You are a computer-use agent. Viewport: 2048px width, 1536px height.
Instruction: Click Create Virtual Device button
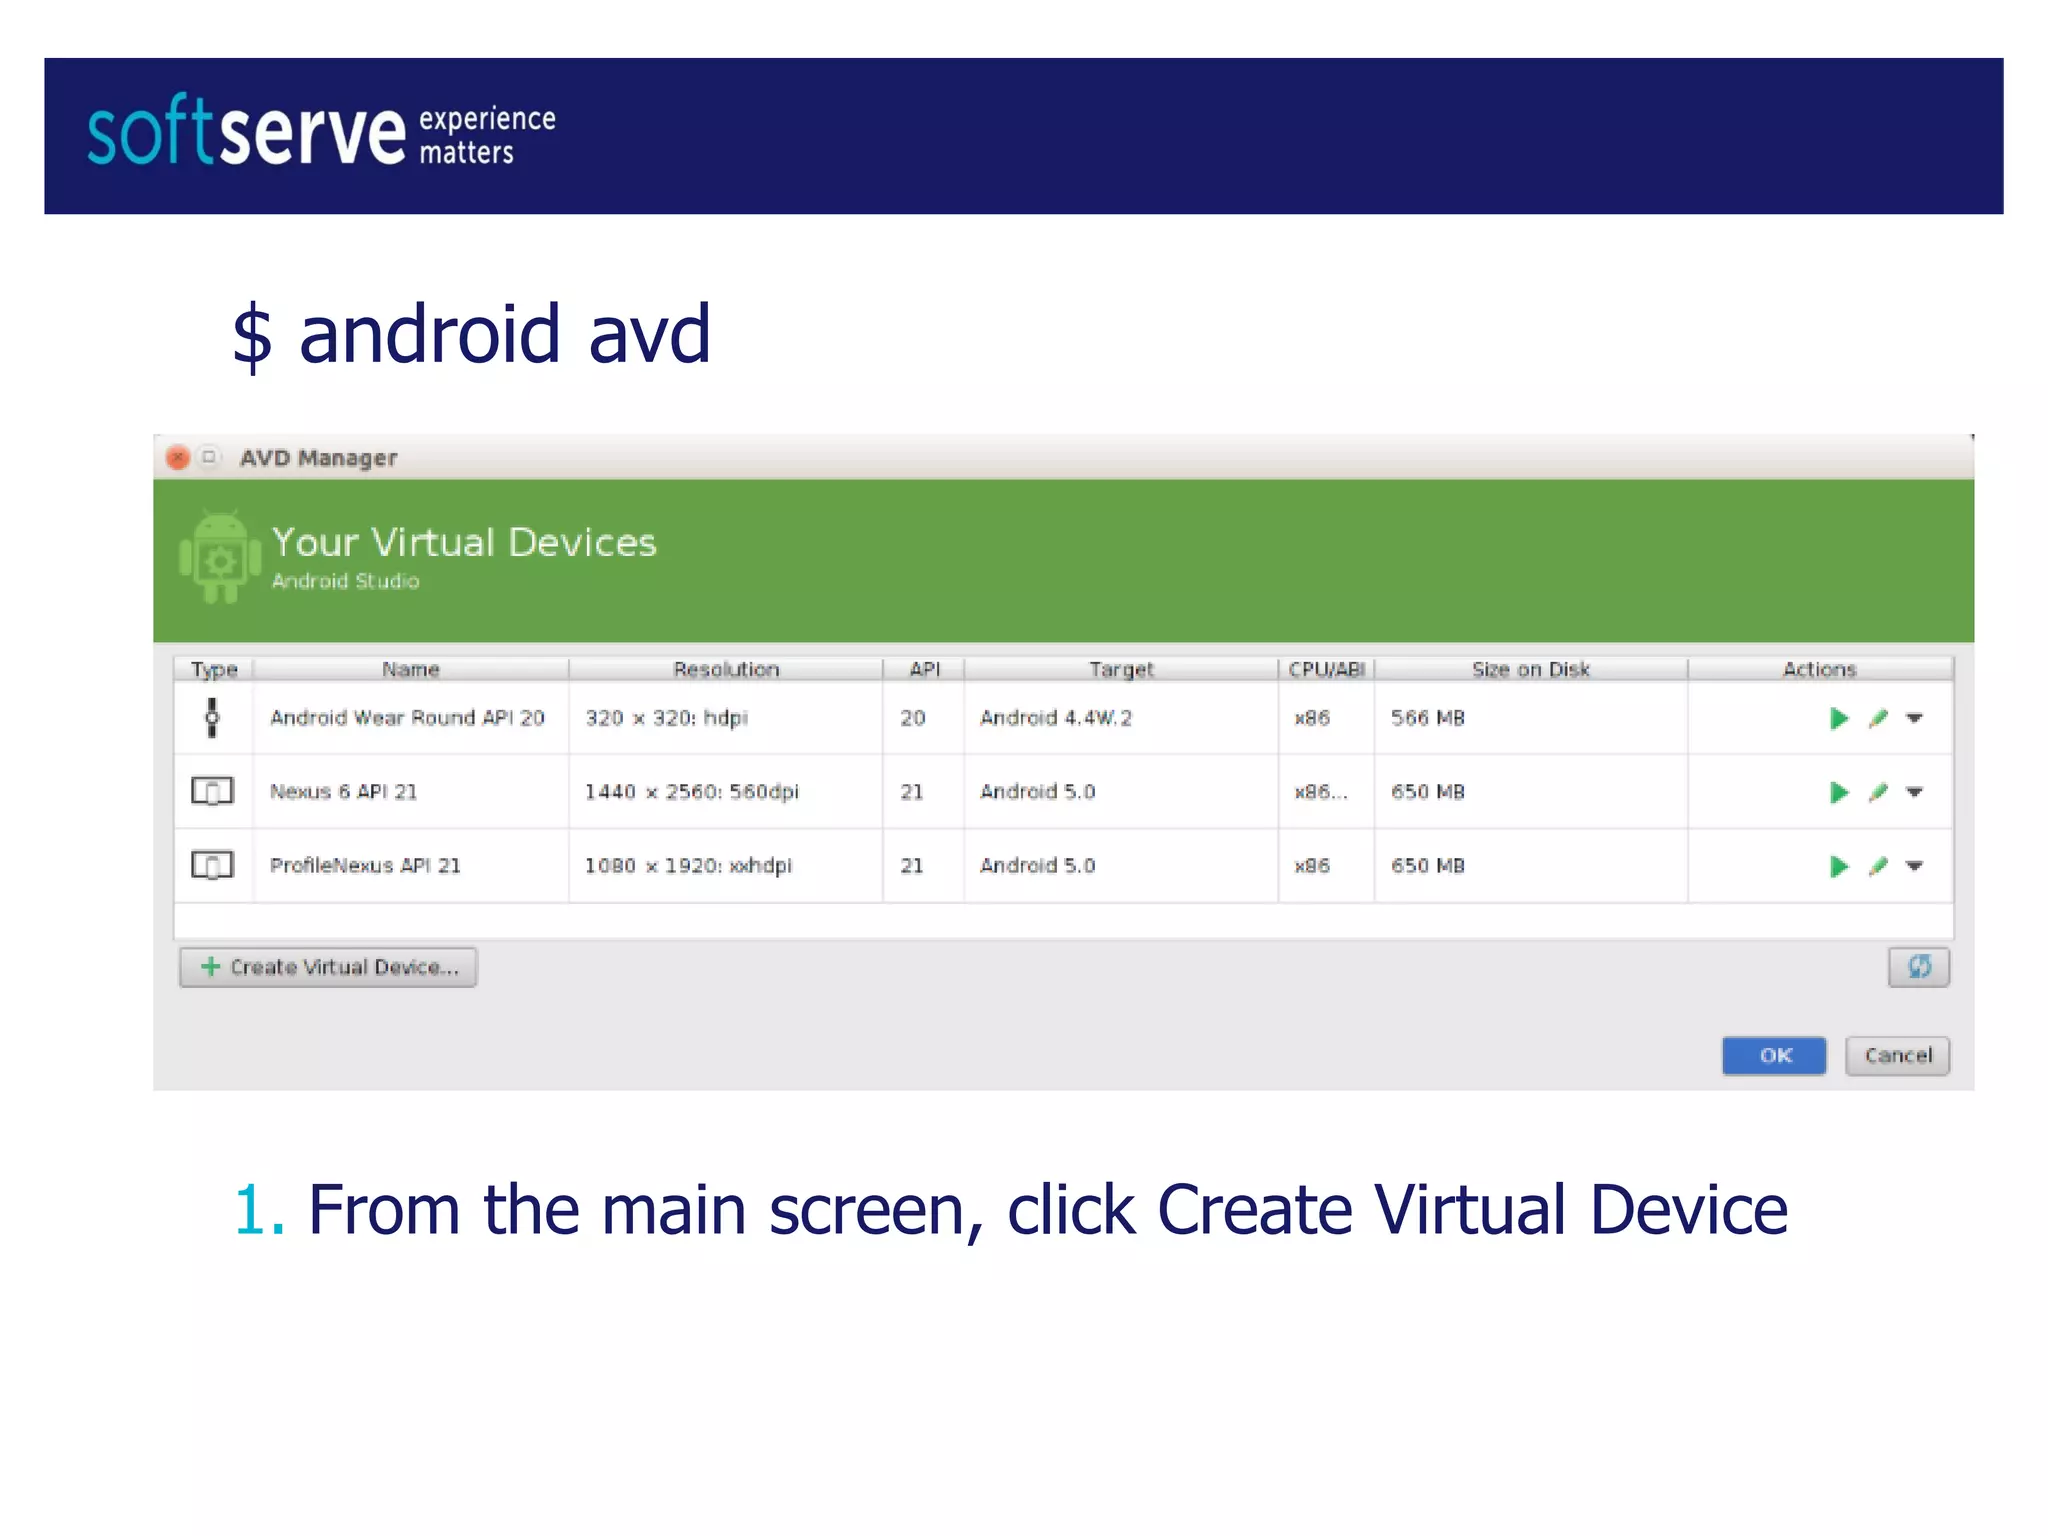pos(328,967)
